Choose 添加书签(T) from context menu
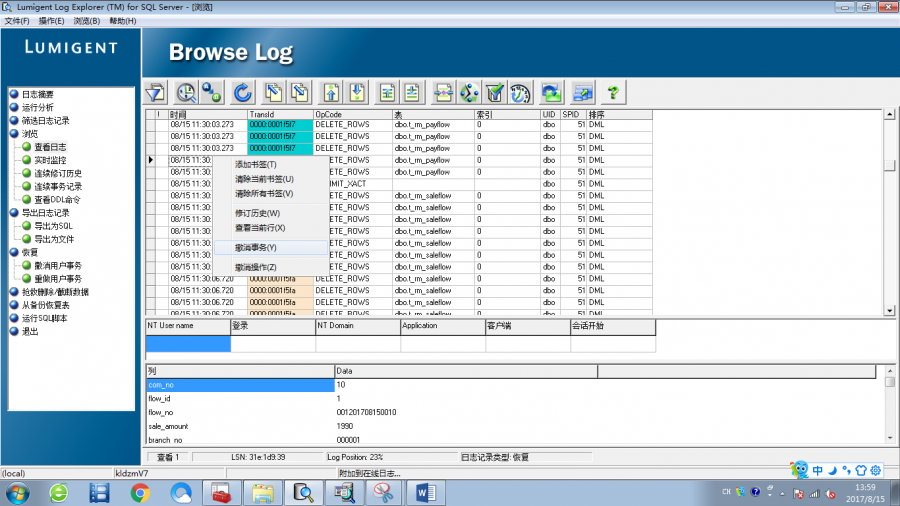The image size is (900, 506). point(270,165)
